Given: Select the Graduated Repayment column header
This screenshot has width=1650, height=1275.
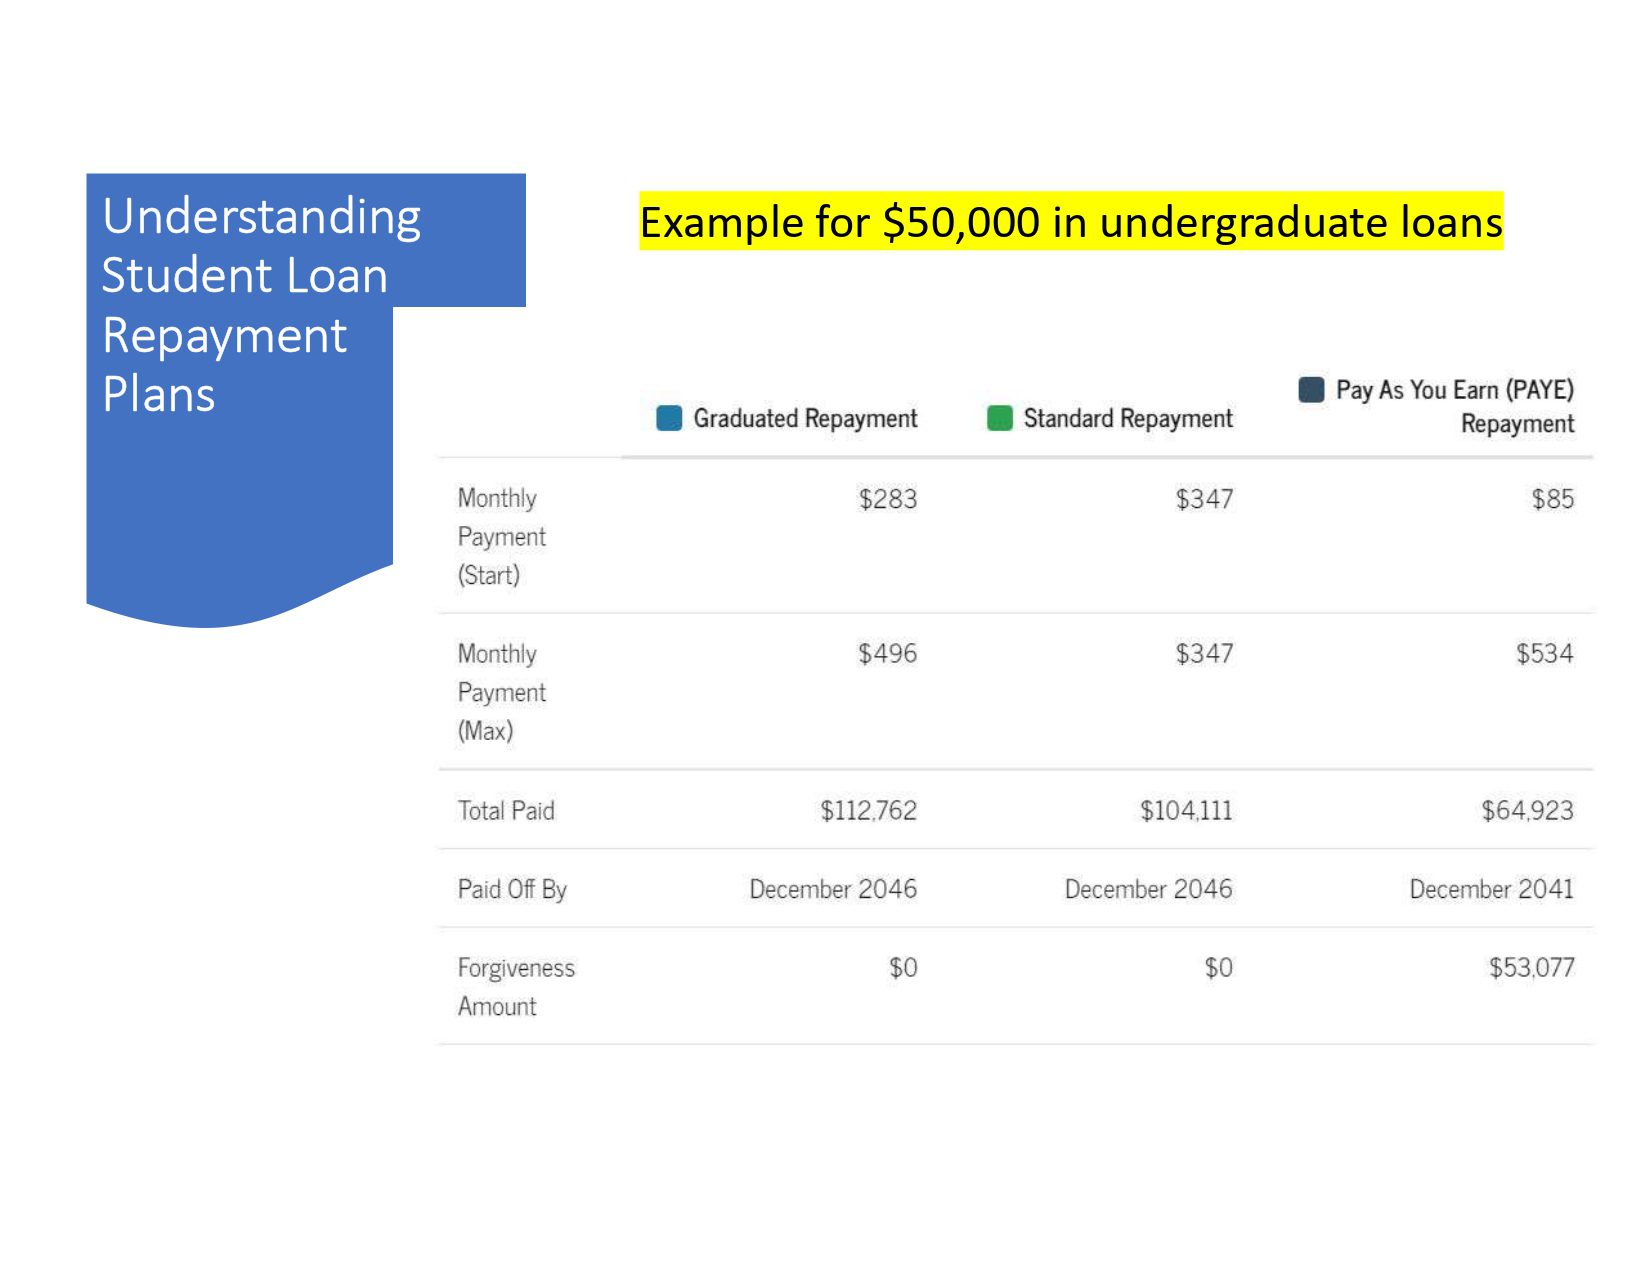Looking at the screenshot, I should click(805, 418).
